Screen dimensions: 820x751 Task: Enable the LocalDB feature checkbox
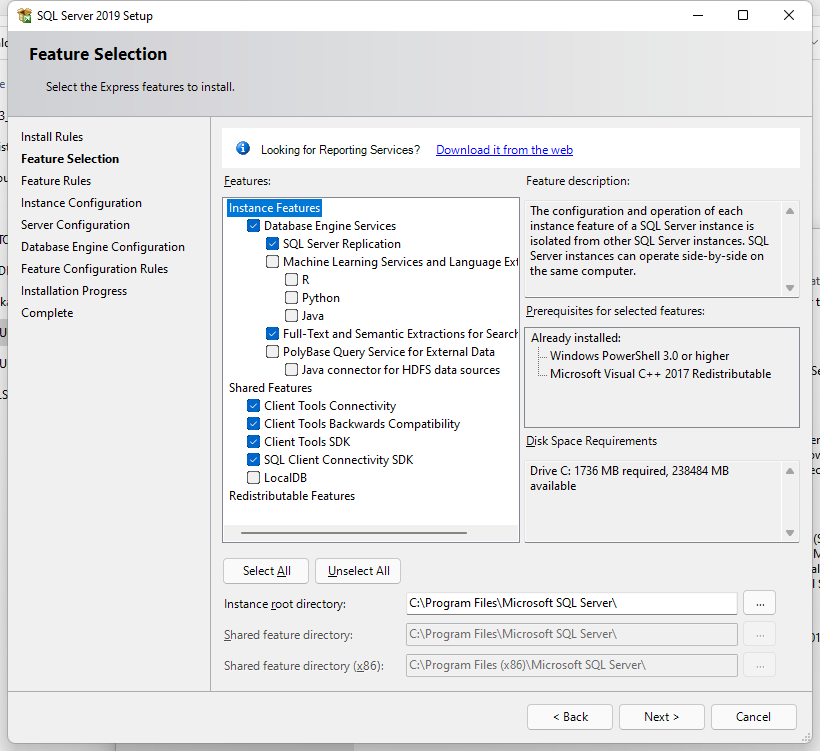click(254, 477)
